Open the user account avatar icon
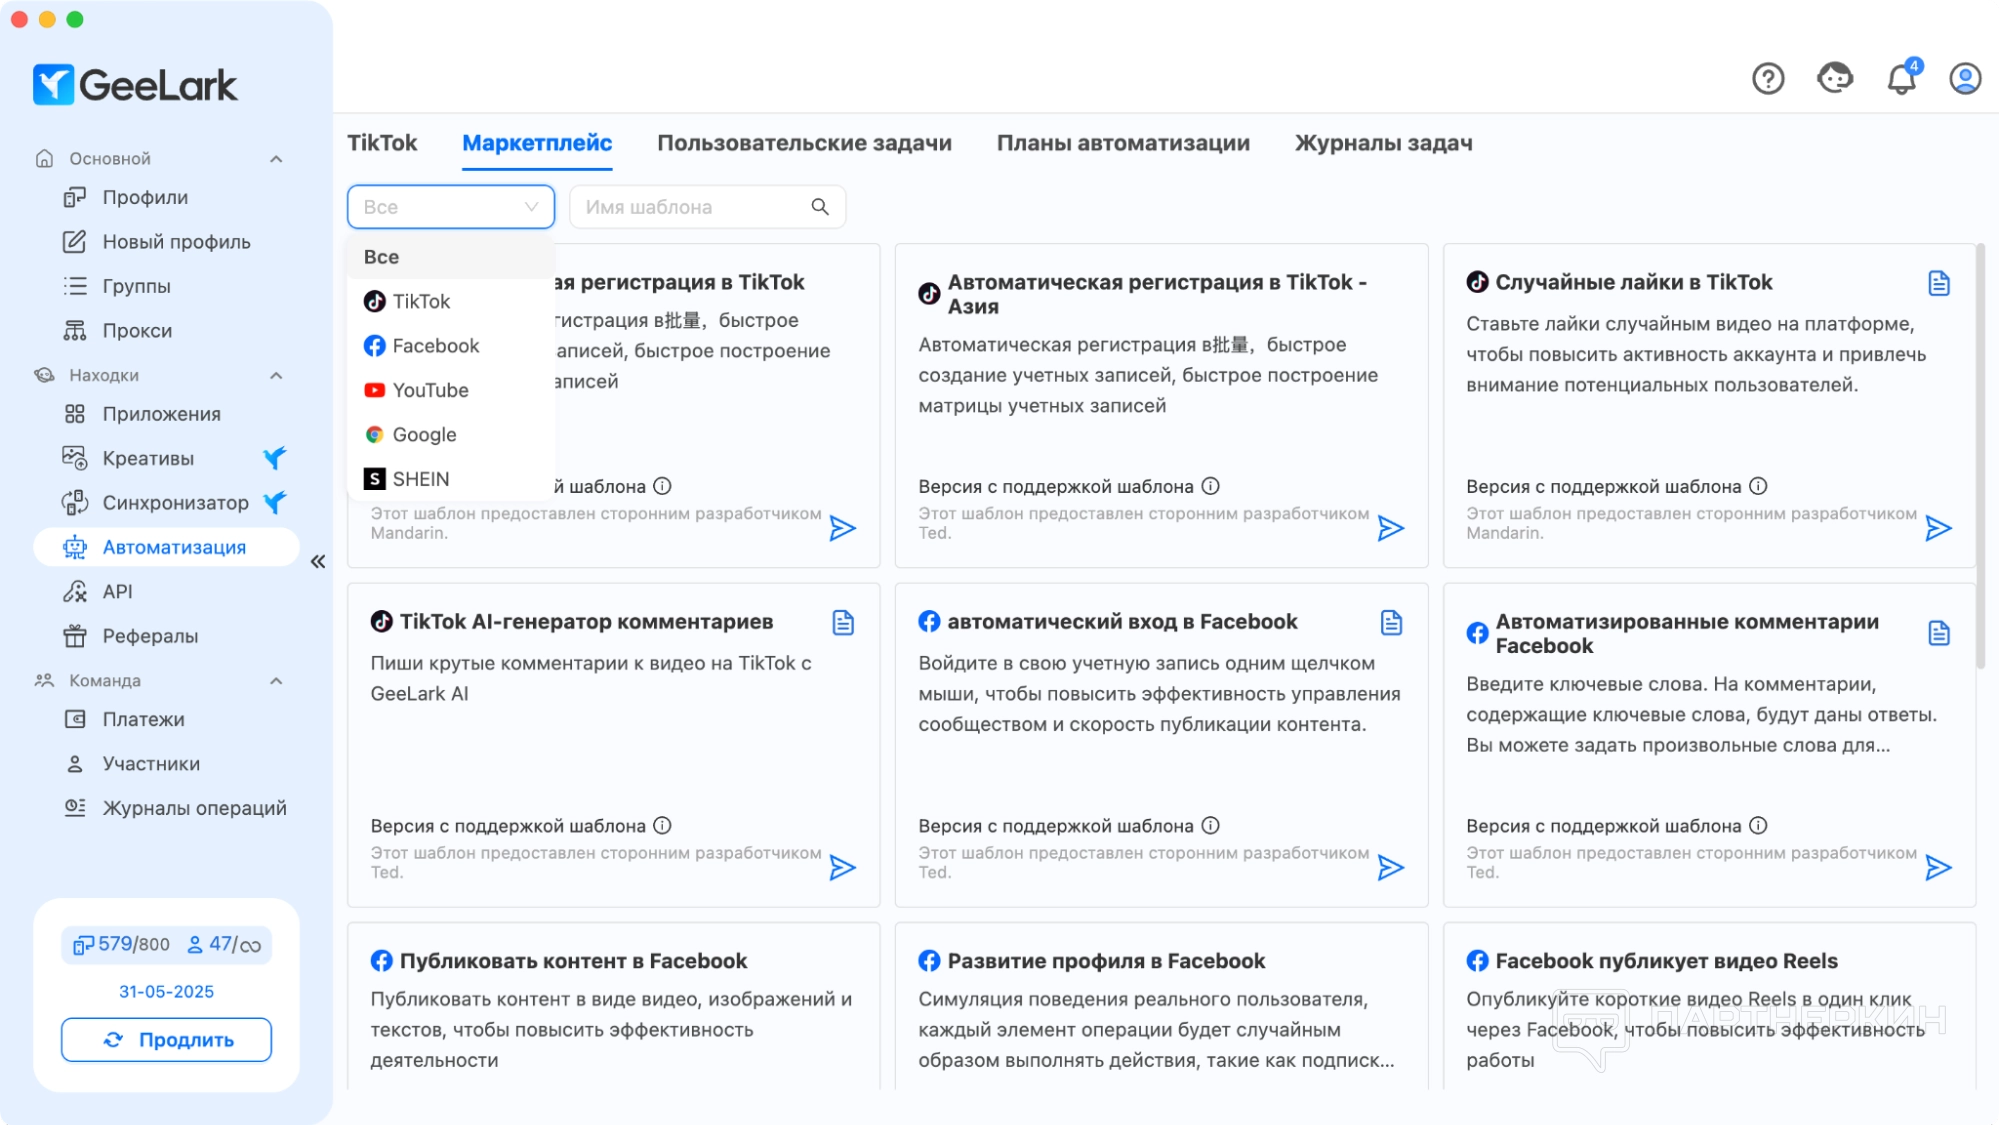The height and width of the screenshot is (1126, 1999). click(x=1965, y=78)
